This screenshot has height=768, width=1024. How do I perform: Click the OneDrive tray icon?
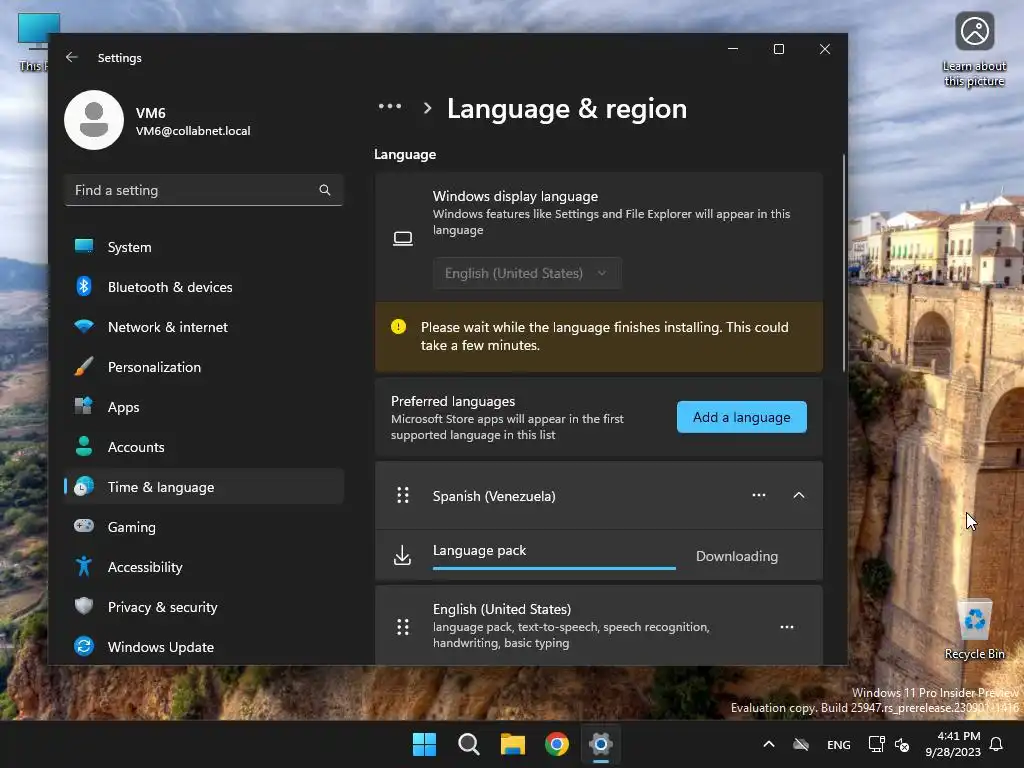click(x=801, y=744)
